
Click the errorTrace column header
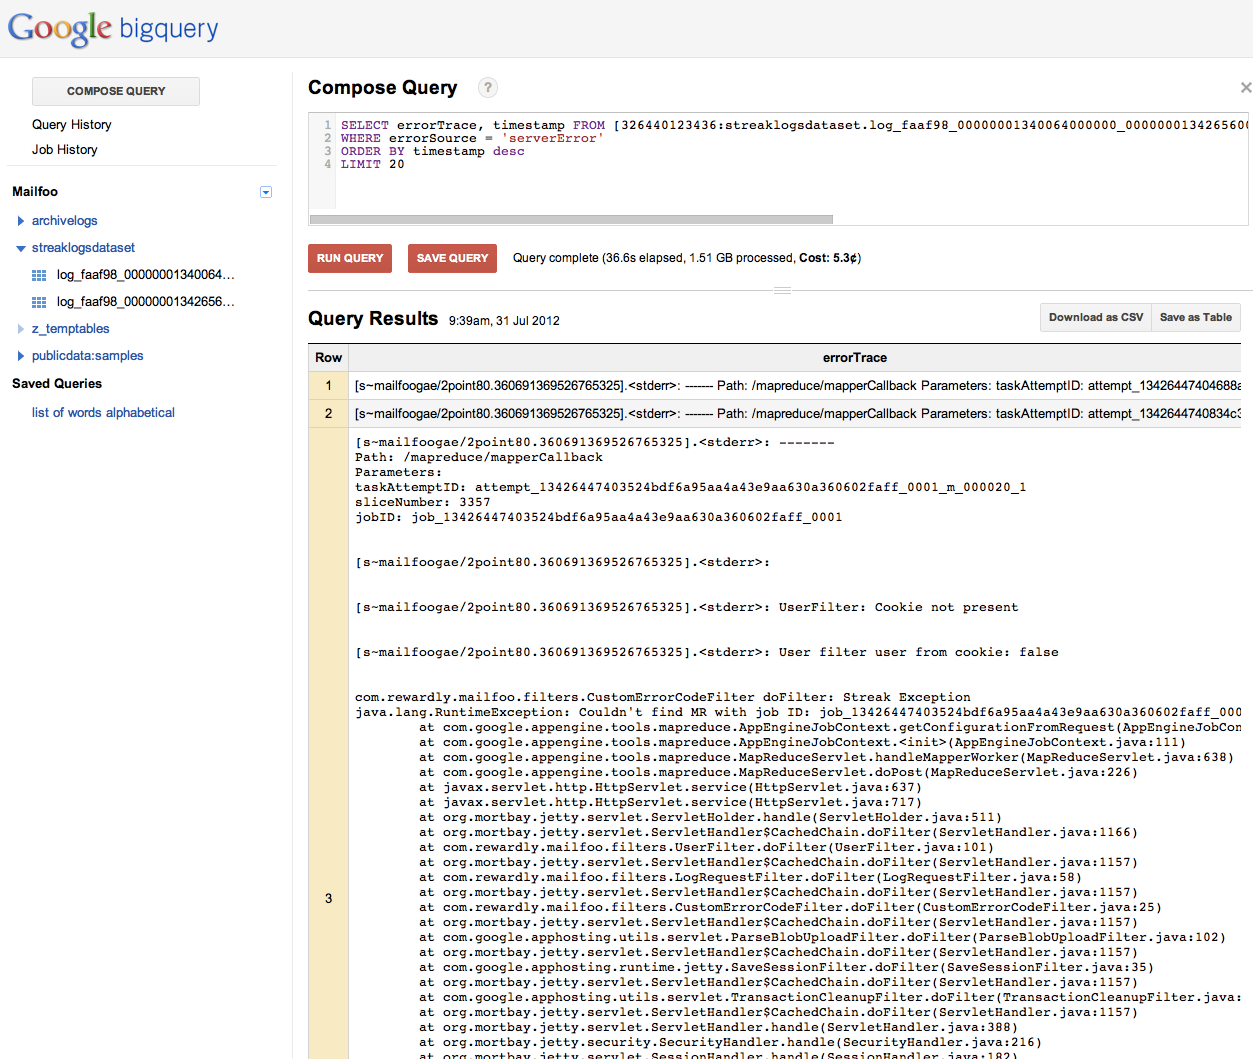[855, 358]
